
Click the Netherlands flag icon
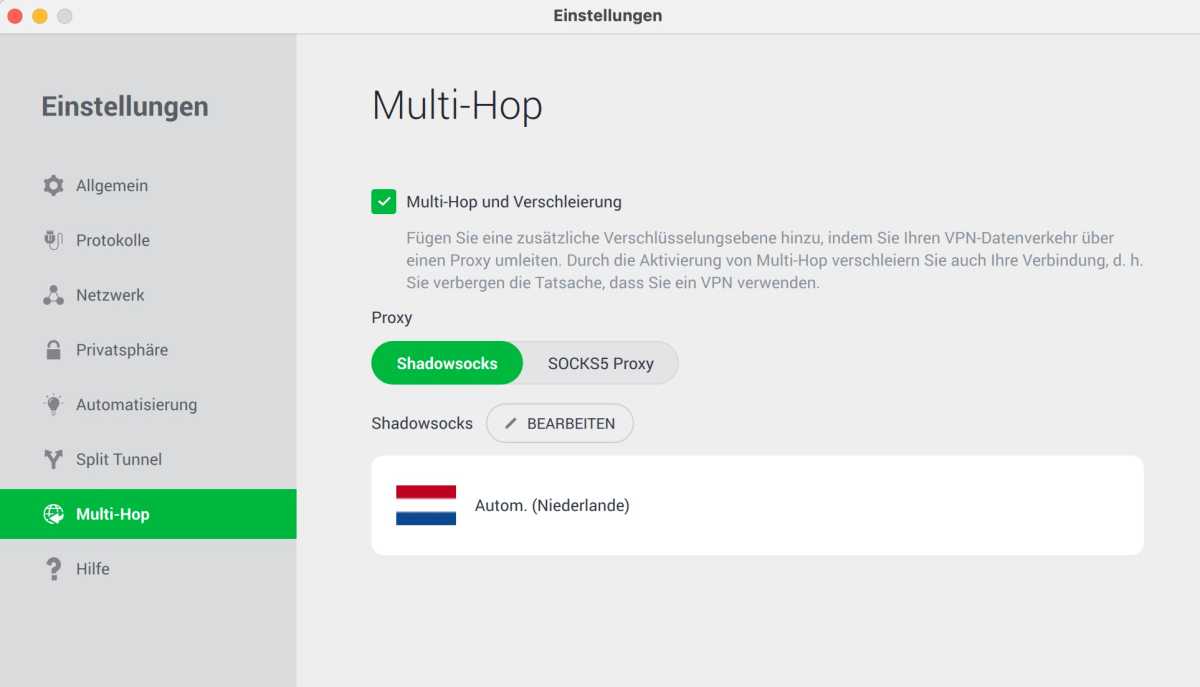426,506
